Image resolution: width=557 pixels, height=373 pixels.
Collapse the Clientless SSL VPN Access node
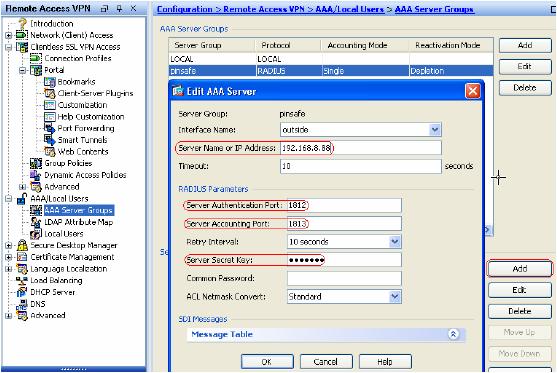point(9,47)
